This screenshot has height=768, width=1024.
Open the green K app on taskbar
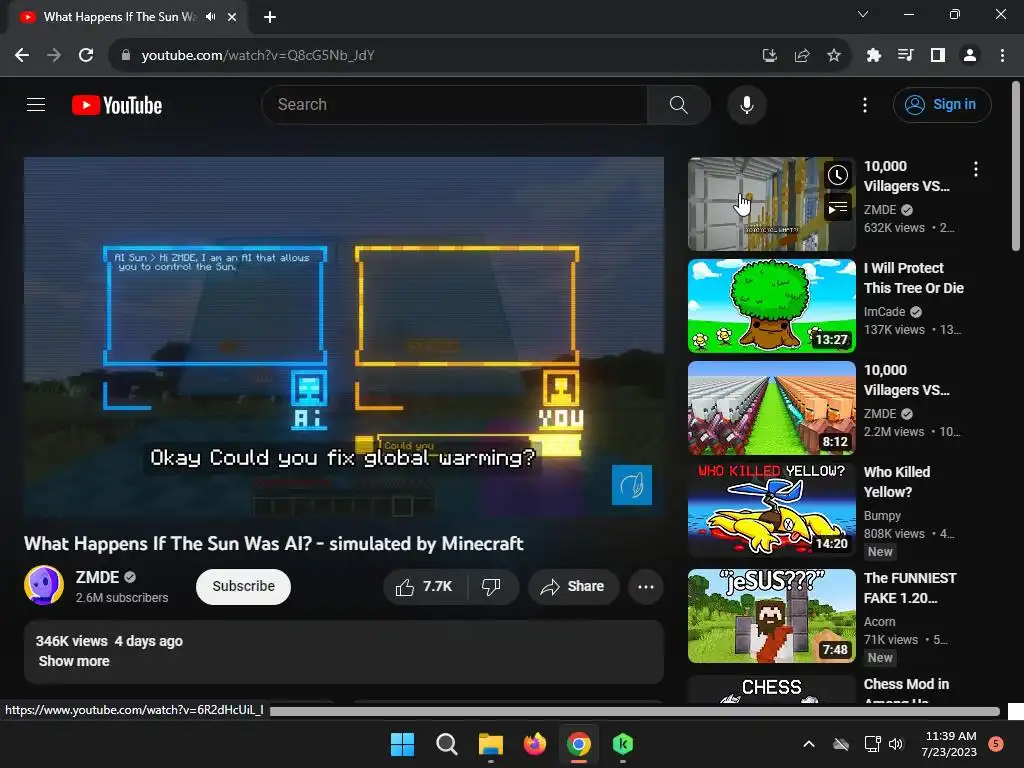[x=623, y=744]
